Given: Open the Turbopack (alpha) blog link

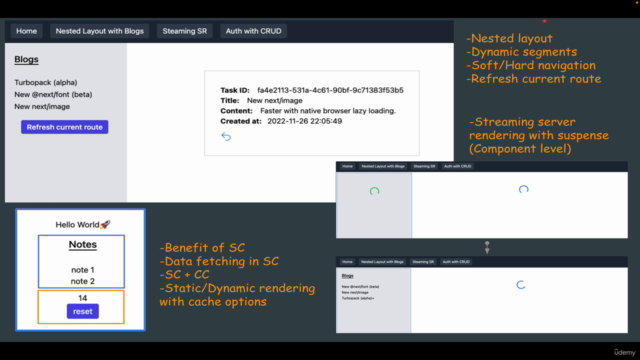Looking at the screenshot, I should pyautogui.click(x=46, y=82).
